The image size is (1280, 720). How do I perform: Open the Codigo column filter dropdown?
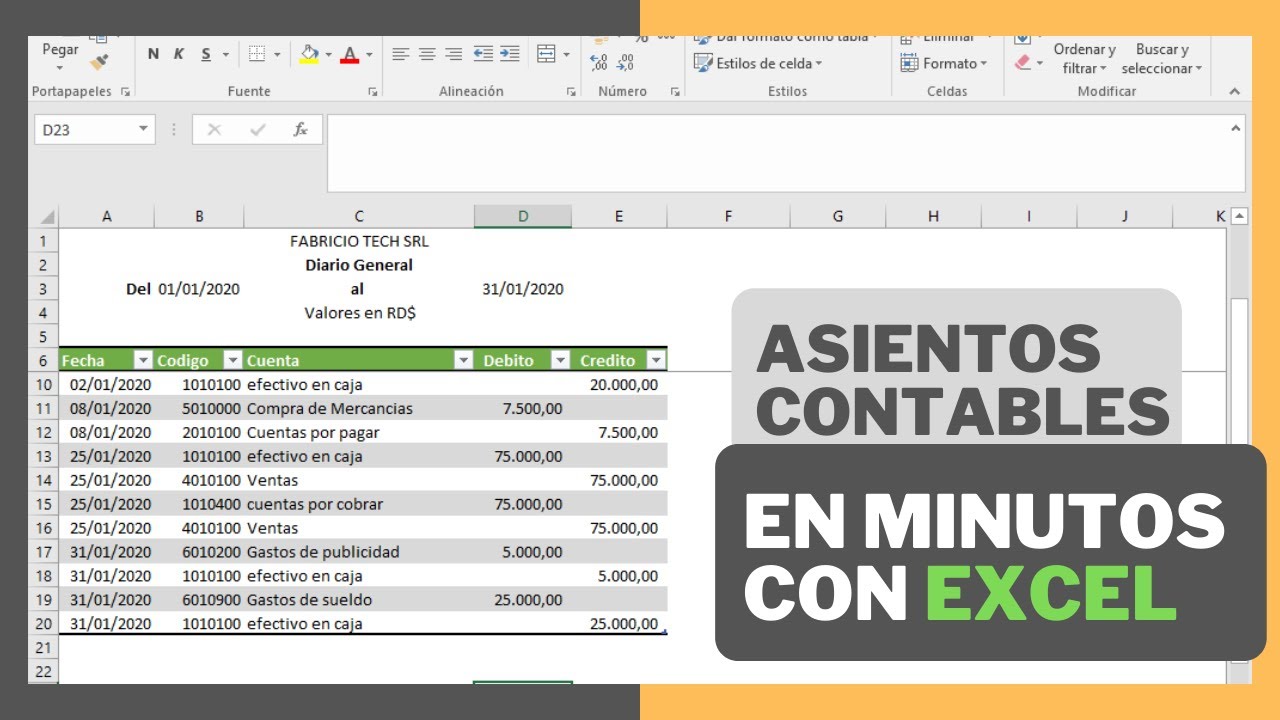(232, 360)
